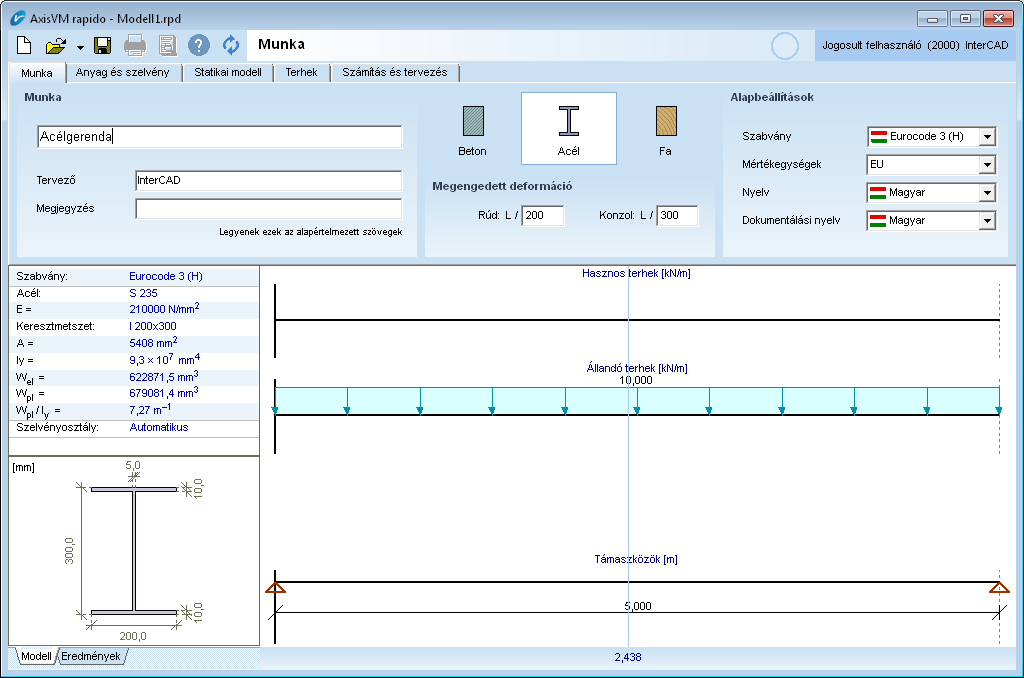
Task: Click the Iy value 9,3 × 10⁷ mm⁴
Action: pos(165,360)
